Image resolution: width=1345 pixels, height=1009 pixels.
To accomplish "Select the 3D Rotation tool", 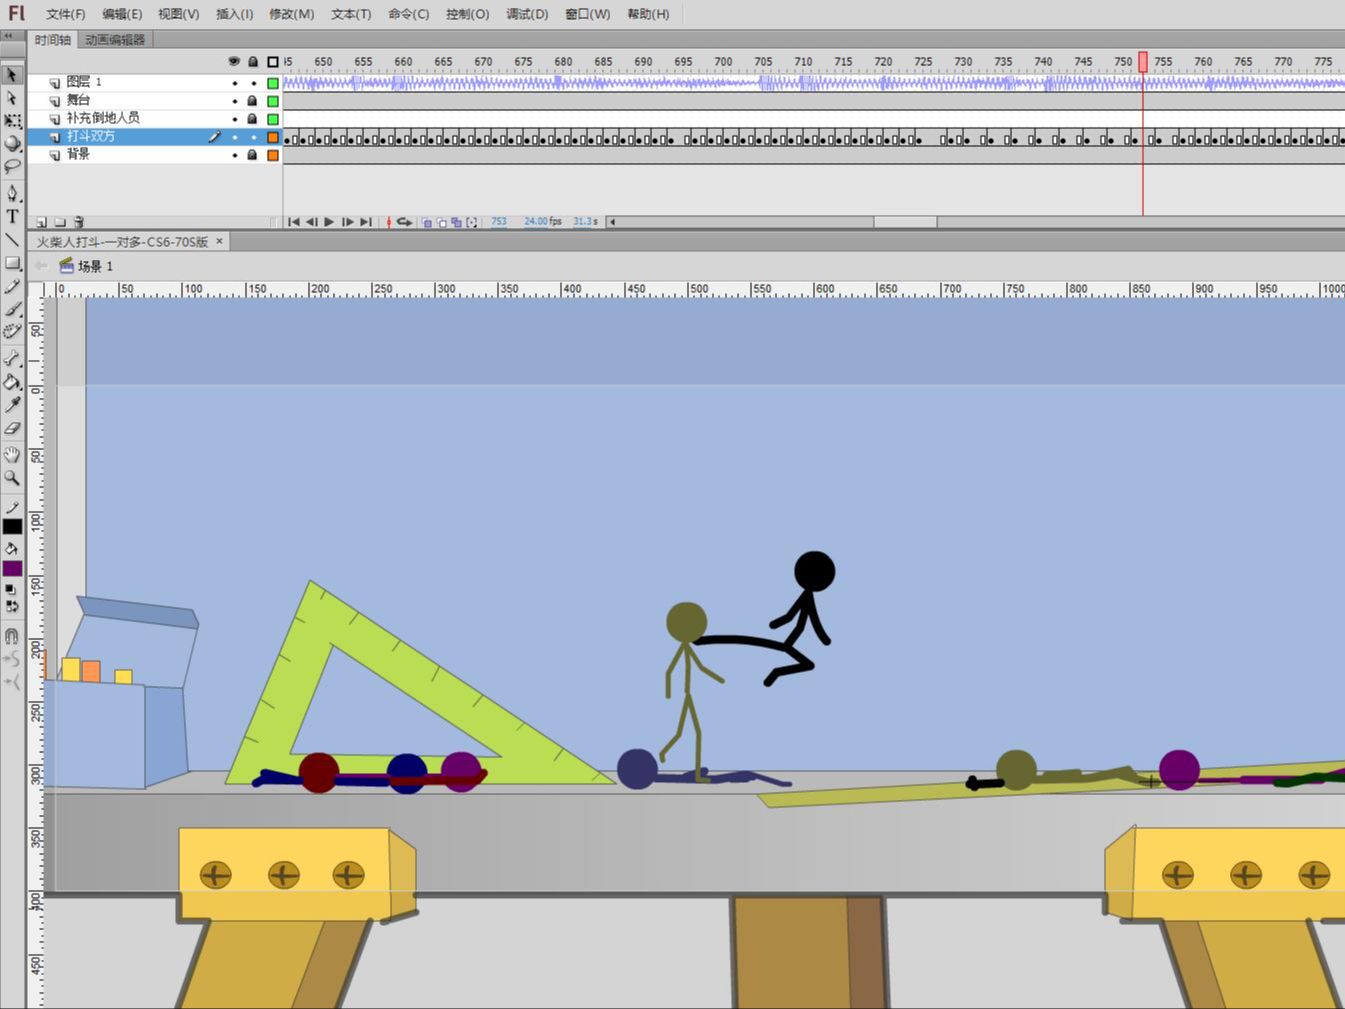I will (12, 143).
